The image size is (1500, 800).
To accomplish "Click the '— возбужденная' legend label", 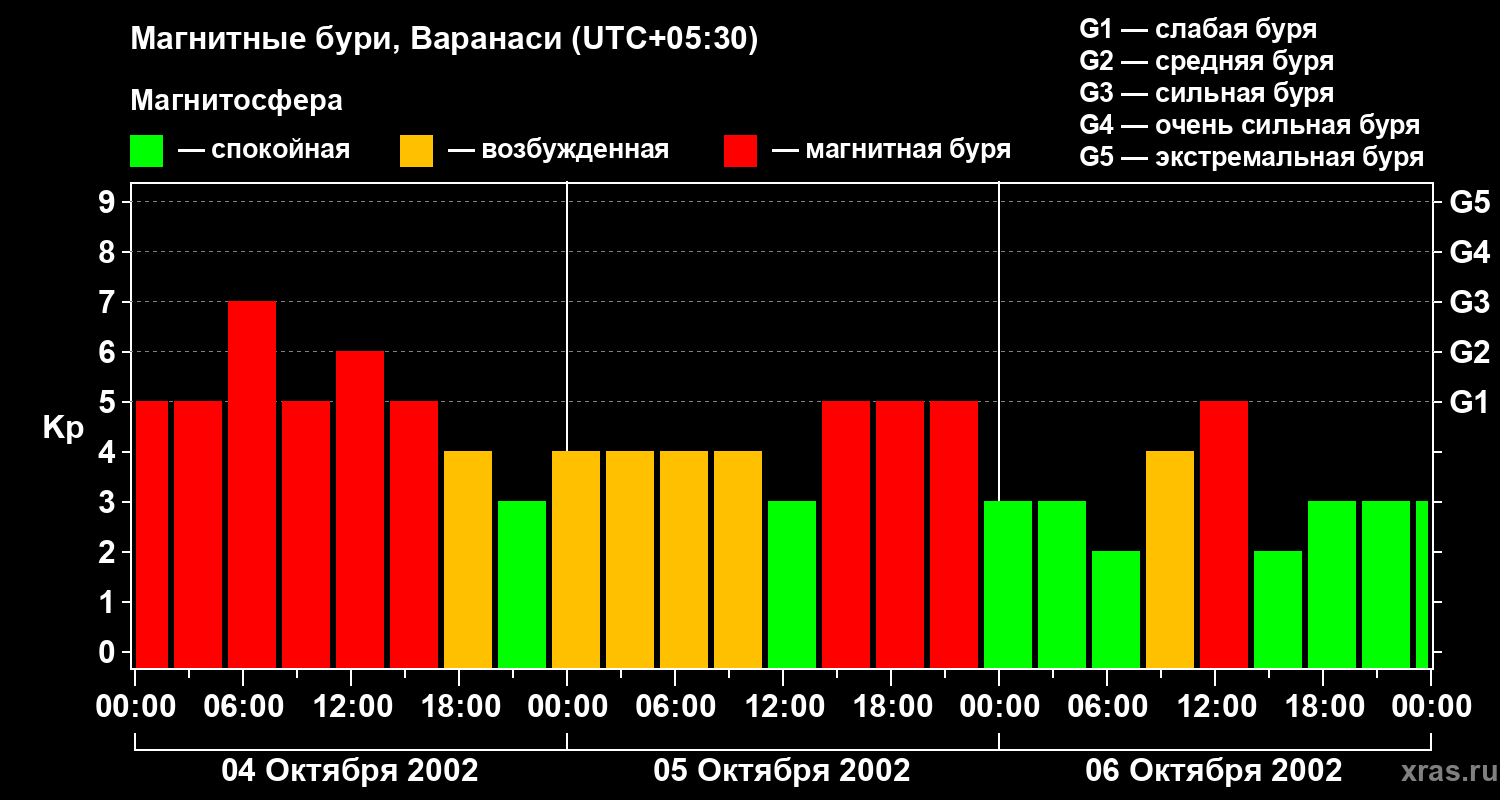I will click(558, 150).
